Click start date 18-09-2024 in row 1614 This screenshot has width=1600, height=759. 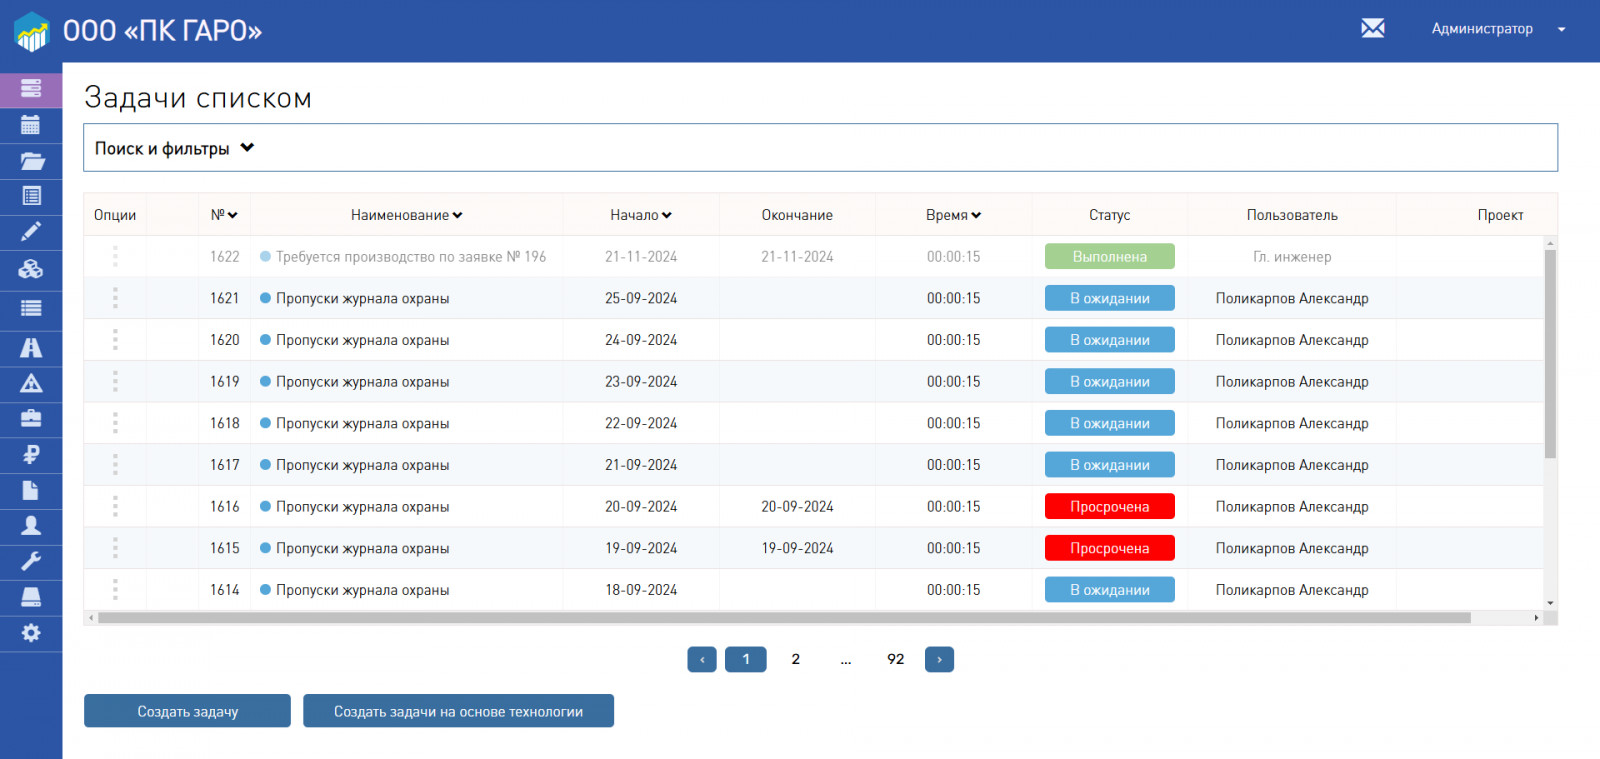point(641,590)
